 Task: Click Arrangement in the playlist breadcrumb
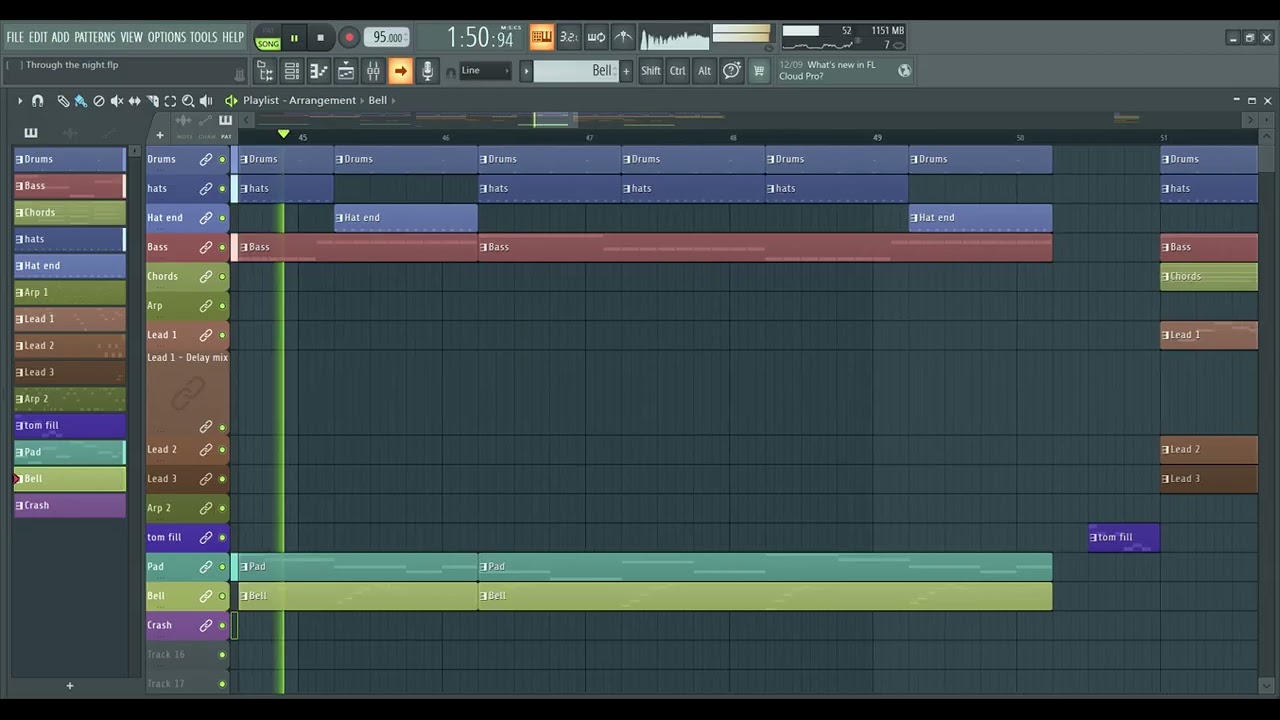coord(322,100)
